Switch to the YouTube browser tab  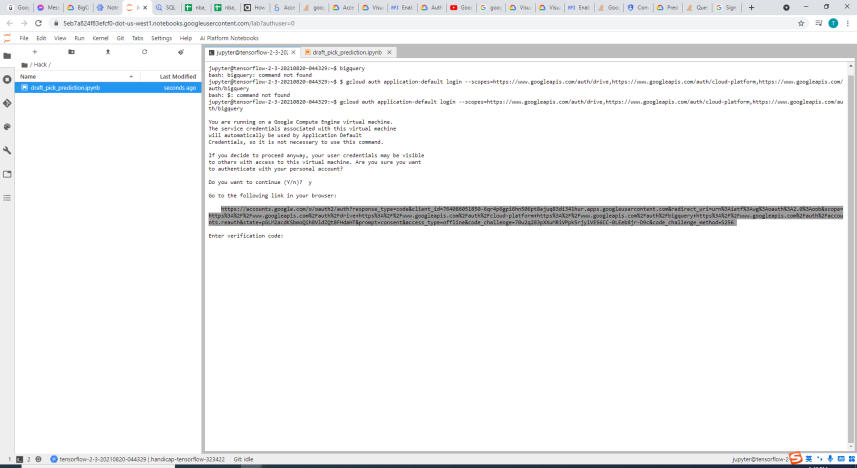(460, 7)
